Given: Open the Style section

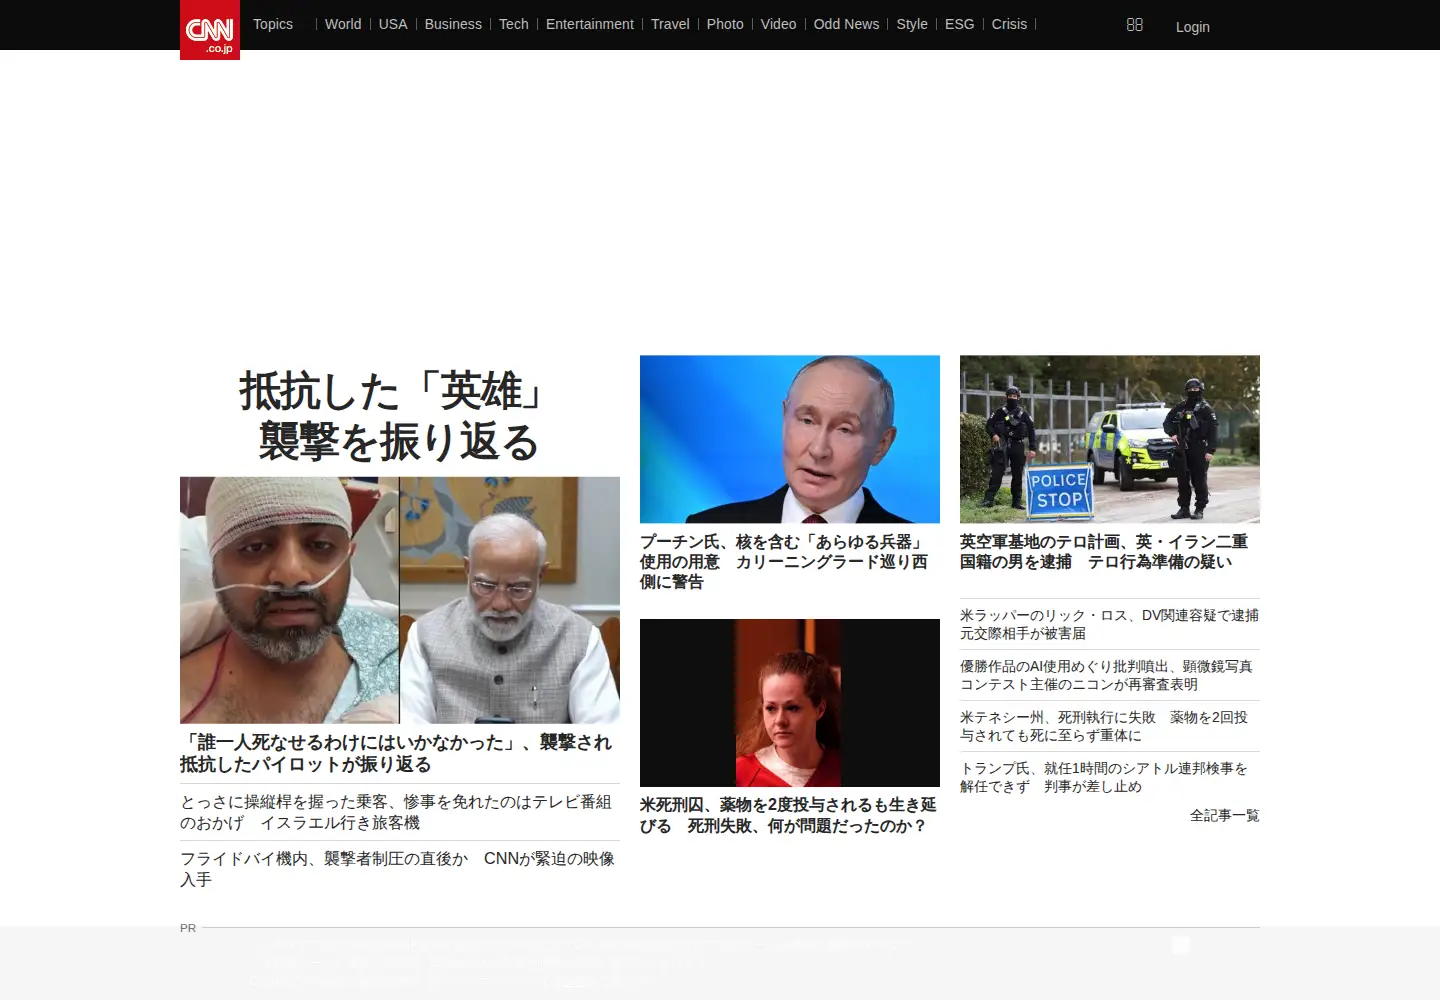Looking at the screenshot, I should coord(912,24).
